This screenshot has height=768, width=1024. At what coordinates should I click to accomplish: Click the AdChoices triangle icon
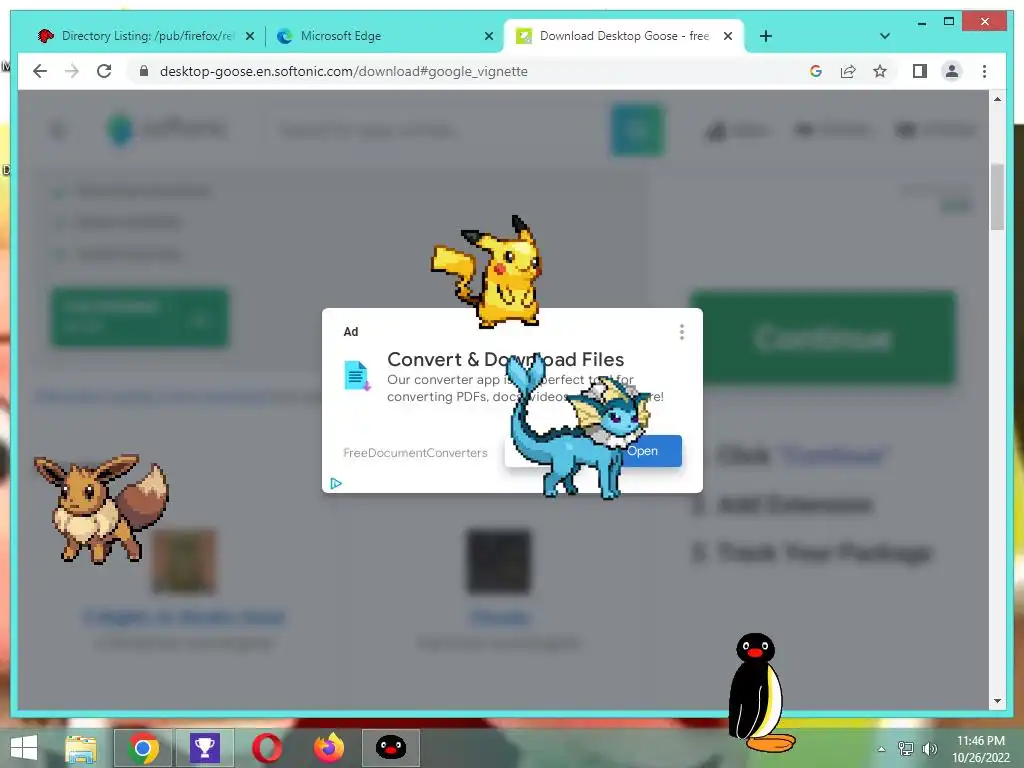336,483
